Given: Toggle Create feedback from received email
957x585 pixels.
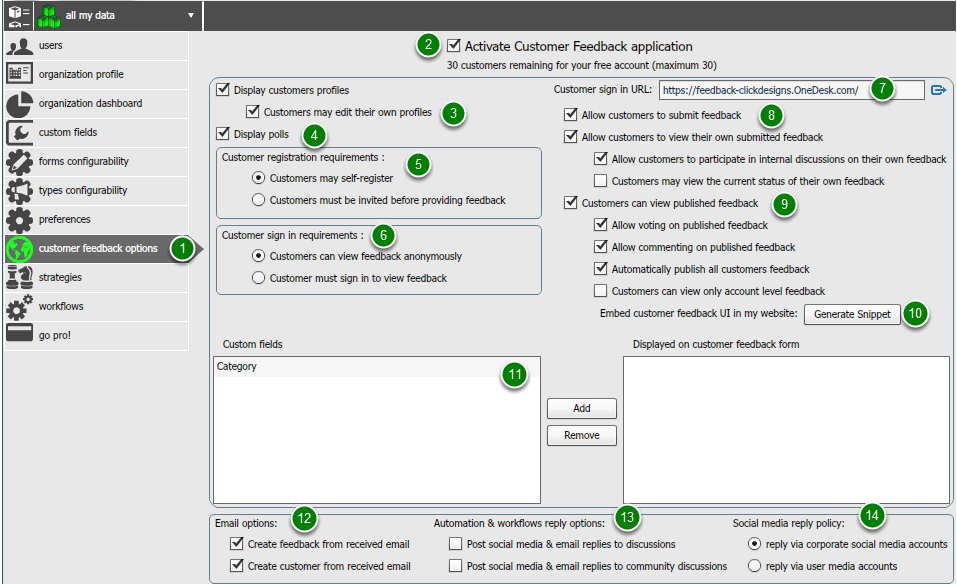Looking at the screenshot, I should tap(237, 543).
